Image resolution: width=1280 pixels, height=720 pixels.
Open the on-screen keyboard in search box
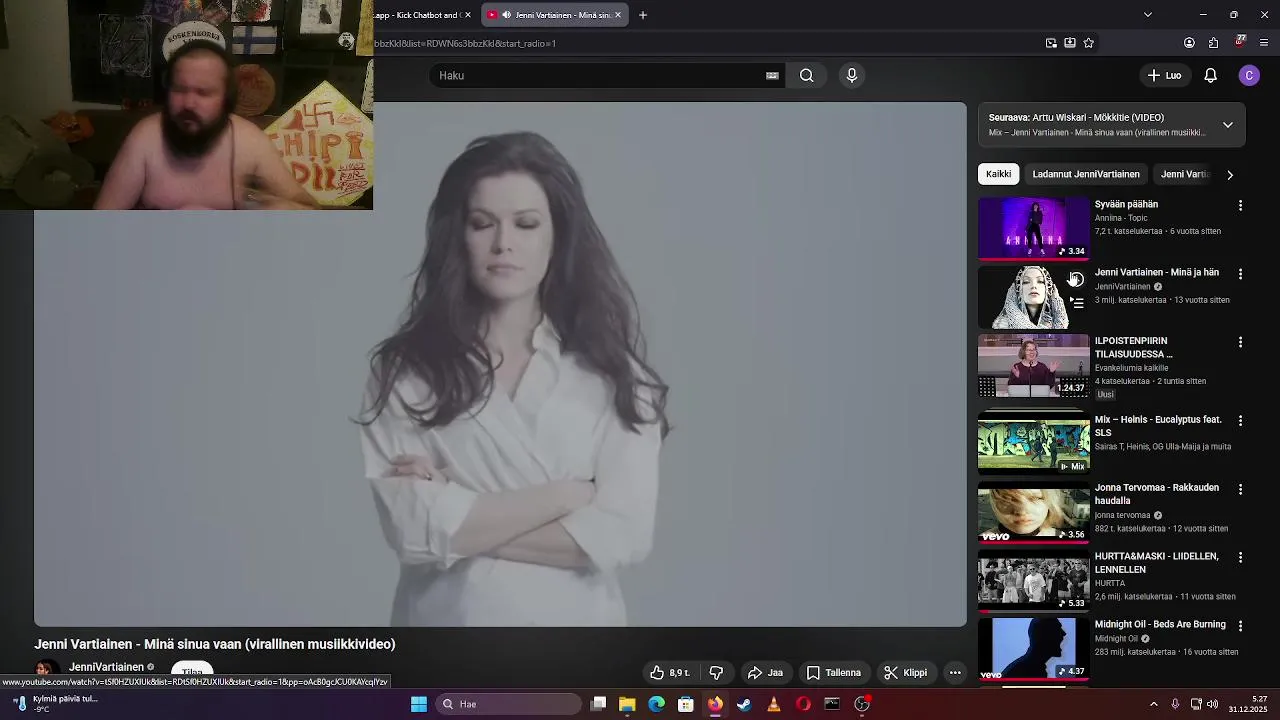[x=772, y=75]
